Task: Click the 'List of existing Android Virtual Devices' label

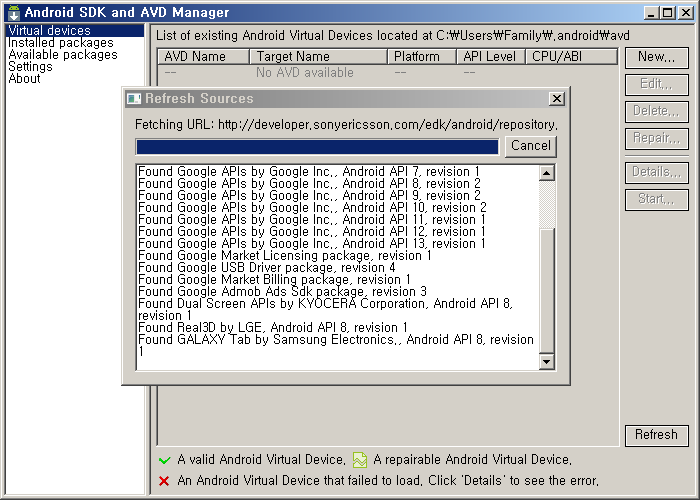Action: point(392,36)
